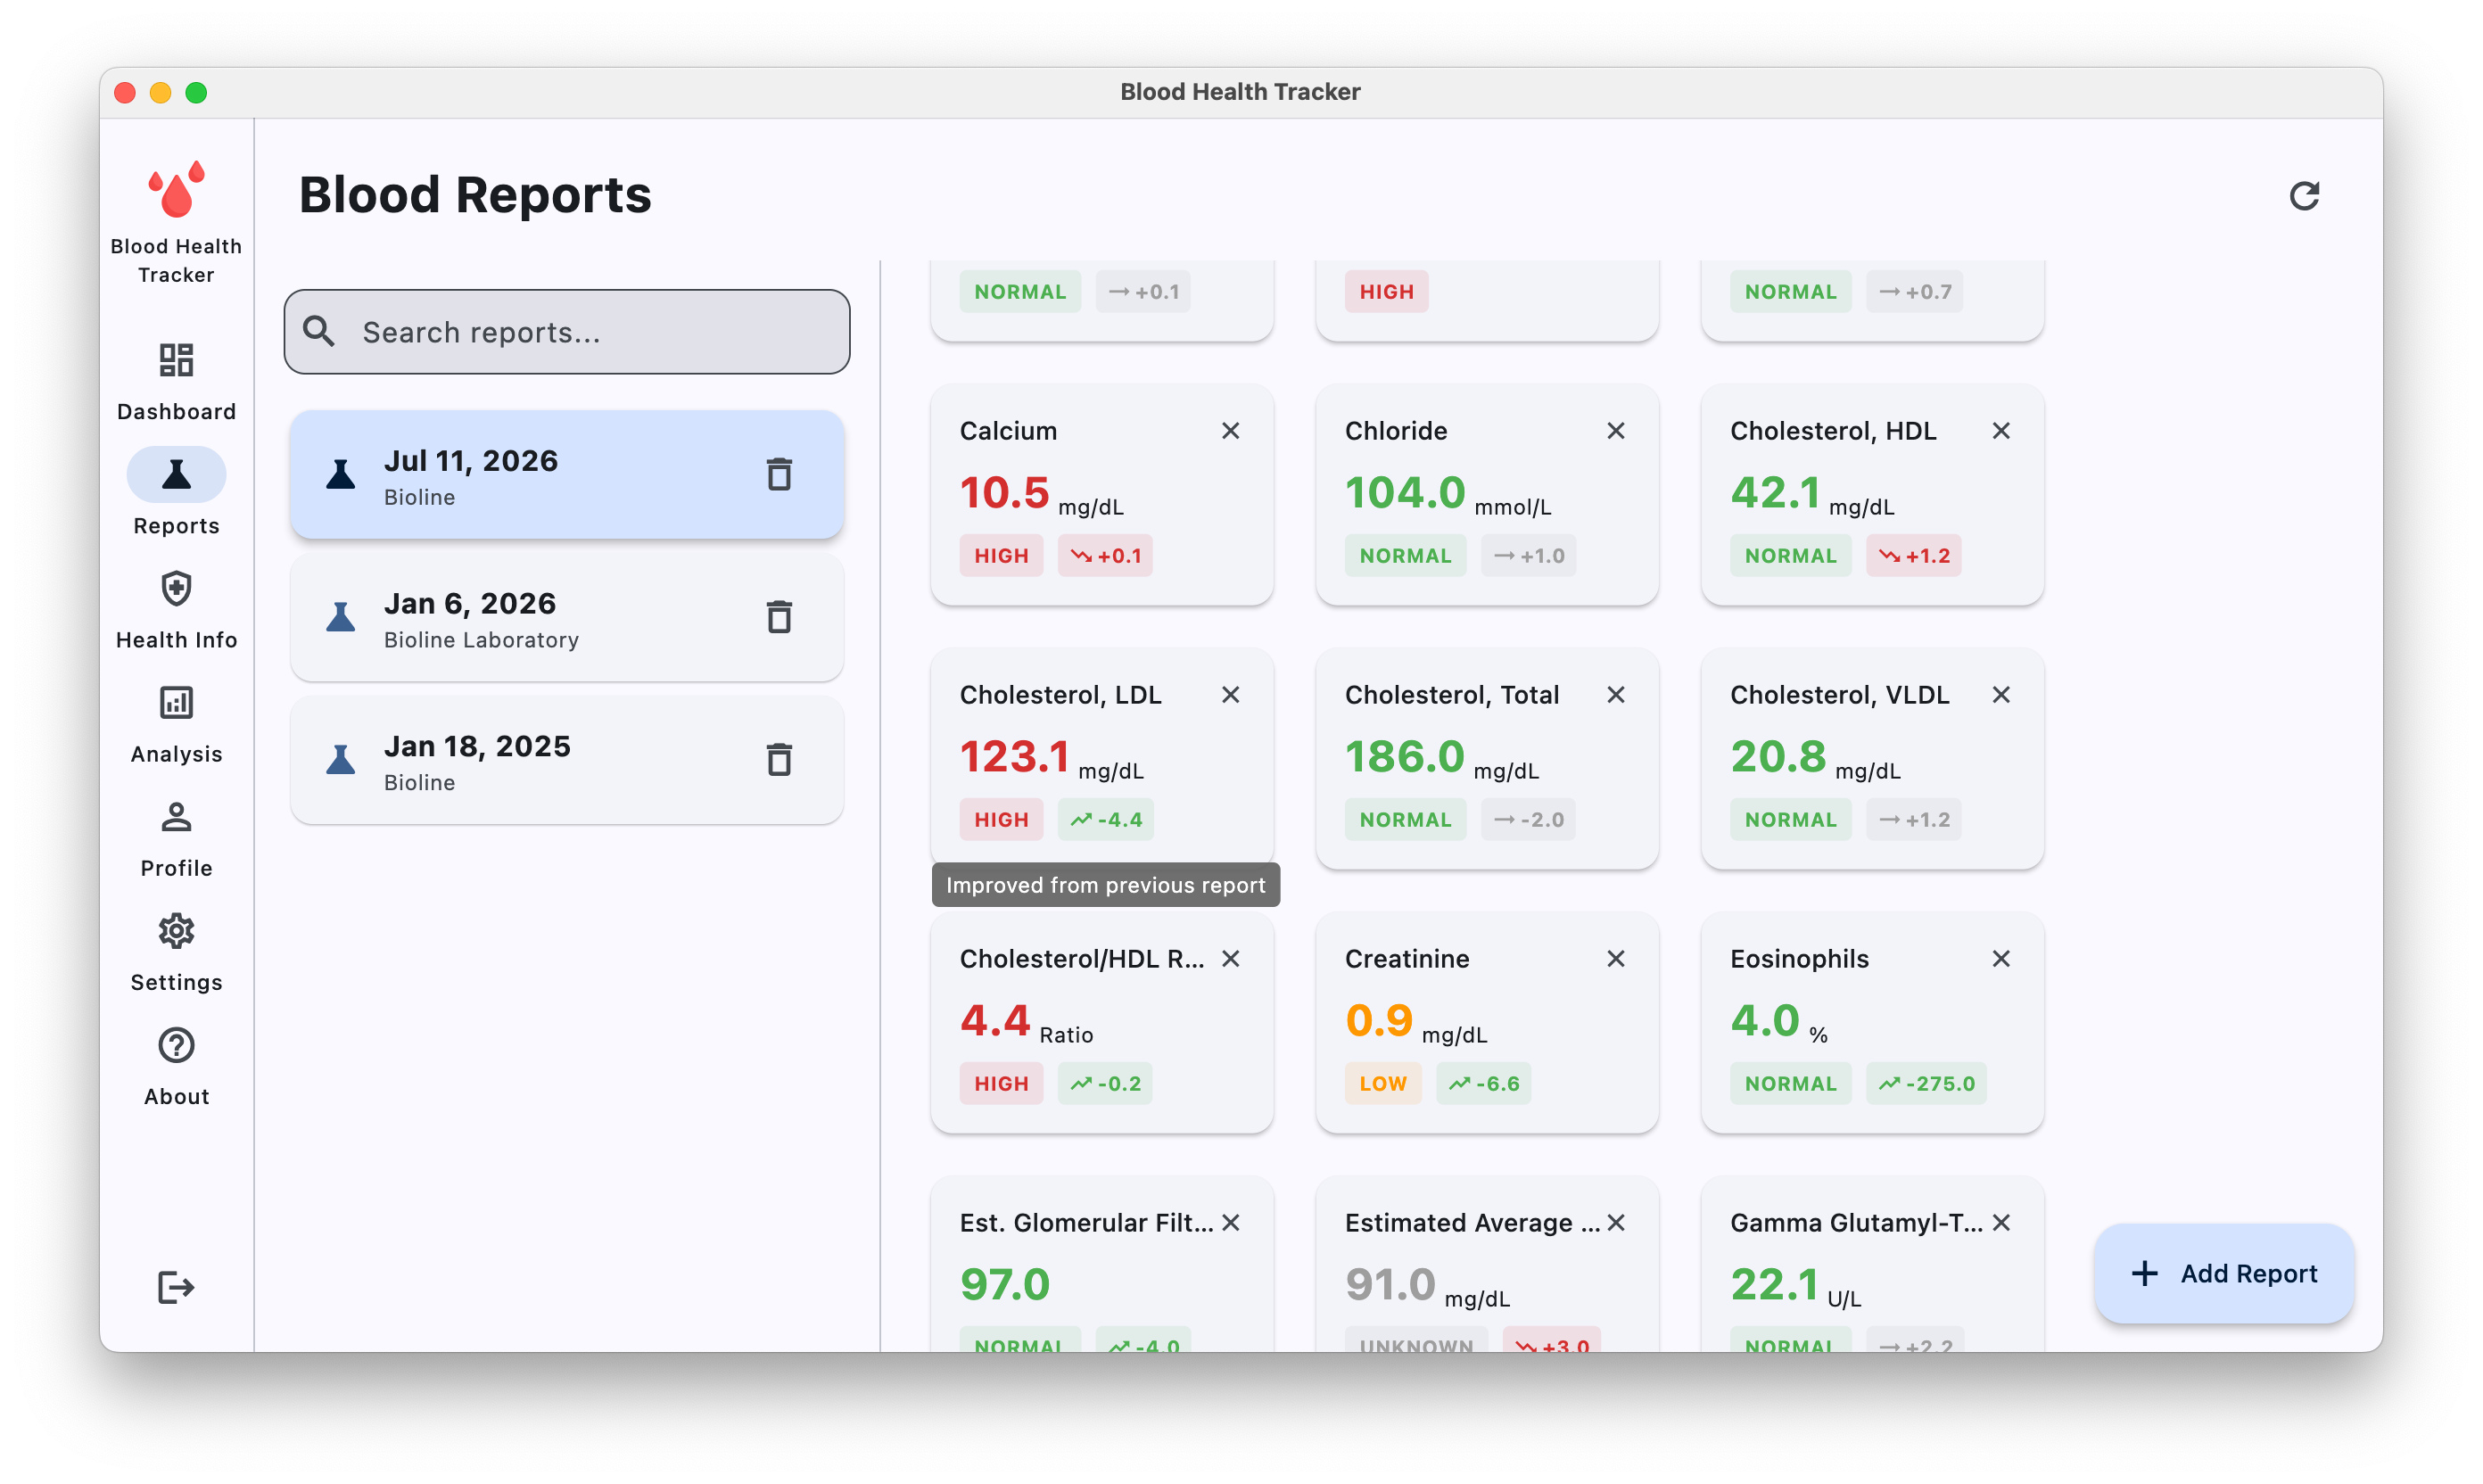
Task: Click the Calcium HIGH status badge
Action: (1001, 556)
